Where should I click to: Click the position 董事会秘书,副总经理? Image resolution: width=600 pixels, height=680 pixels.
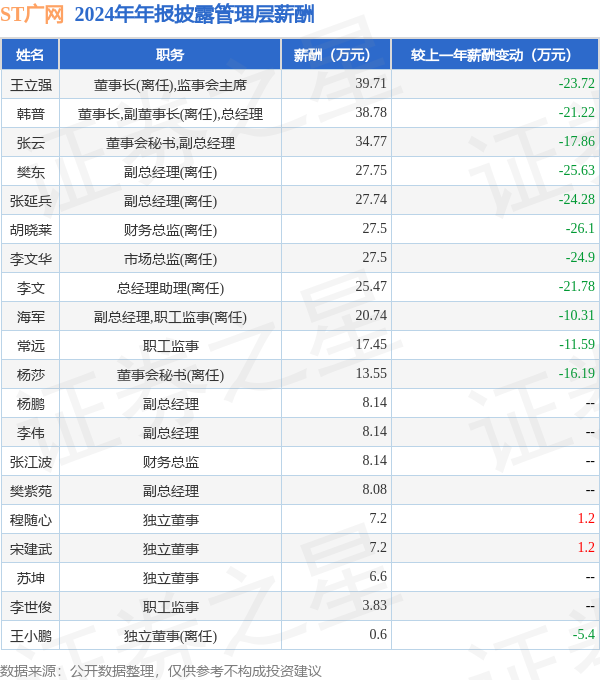tap(170, 143)
